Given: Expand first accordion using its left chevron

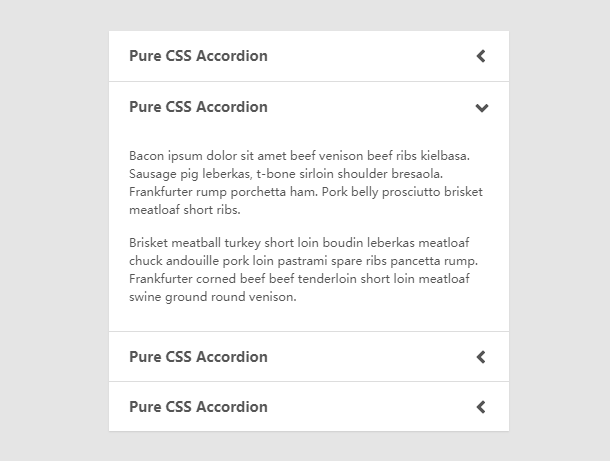Looking at the screenshot, I should tap(481, 56).
